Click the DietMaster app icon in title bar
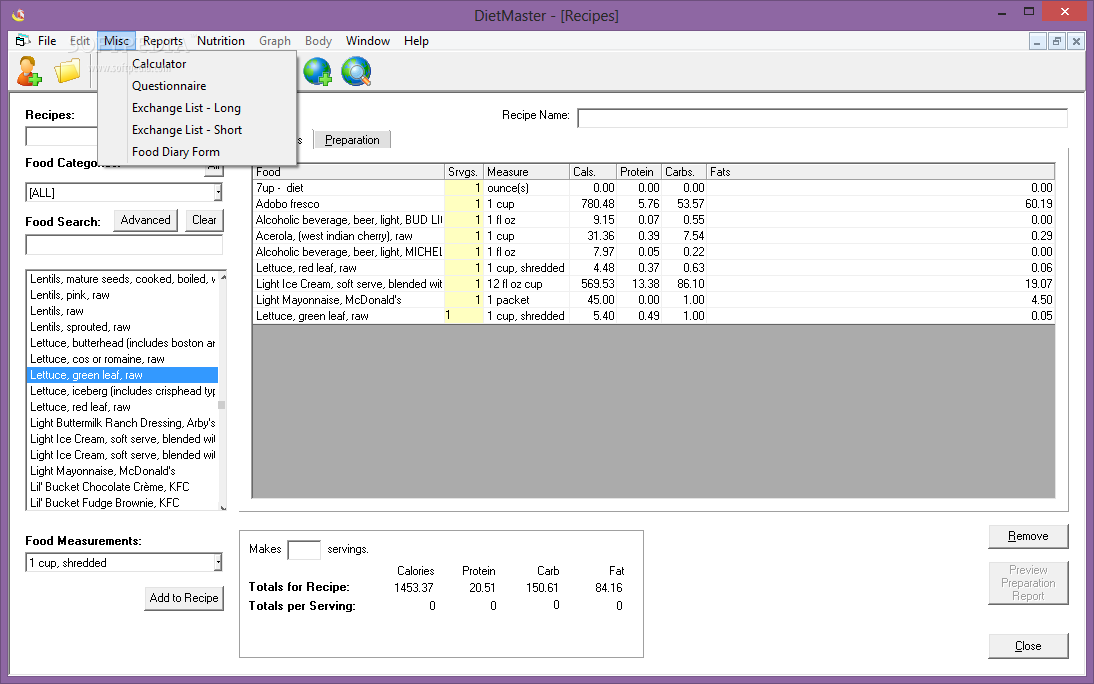 (19, 15)
